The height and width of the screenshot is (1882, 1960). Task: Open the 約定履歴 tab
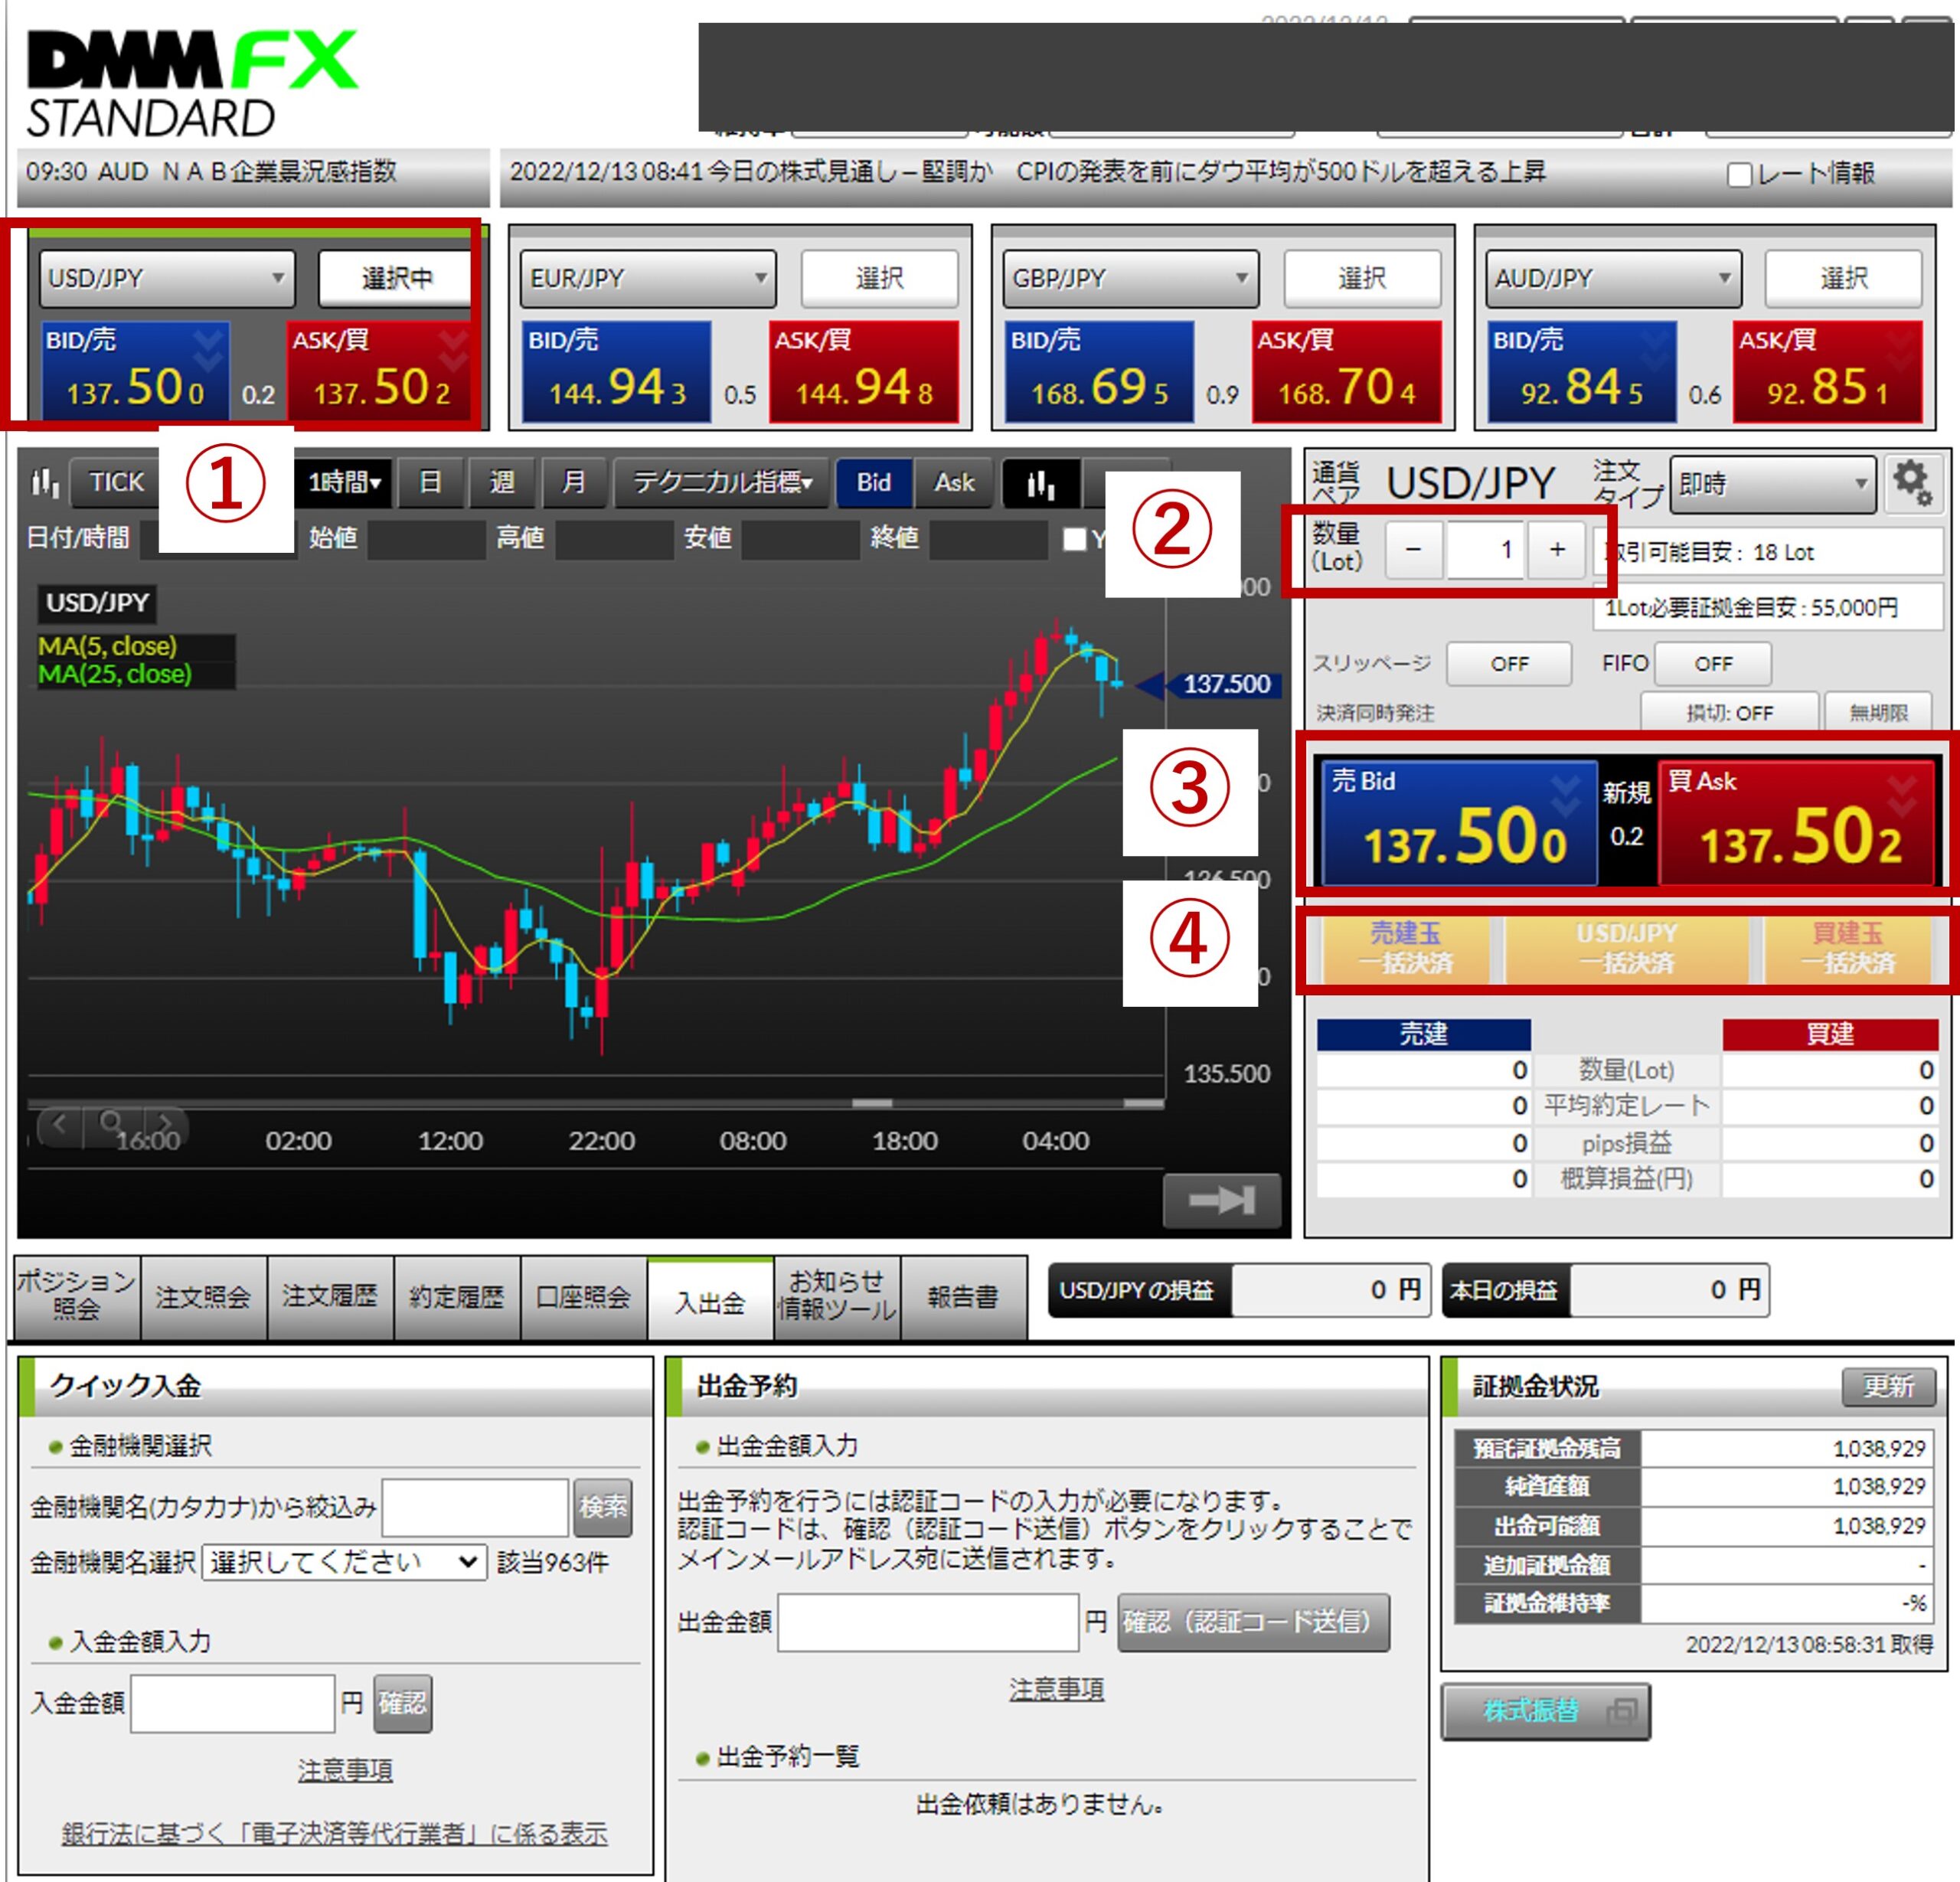(456, 1297)
